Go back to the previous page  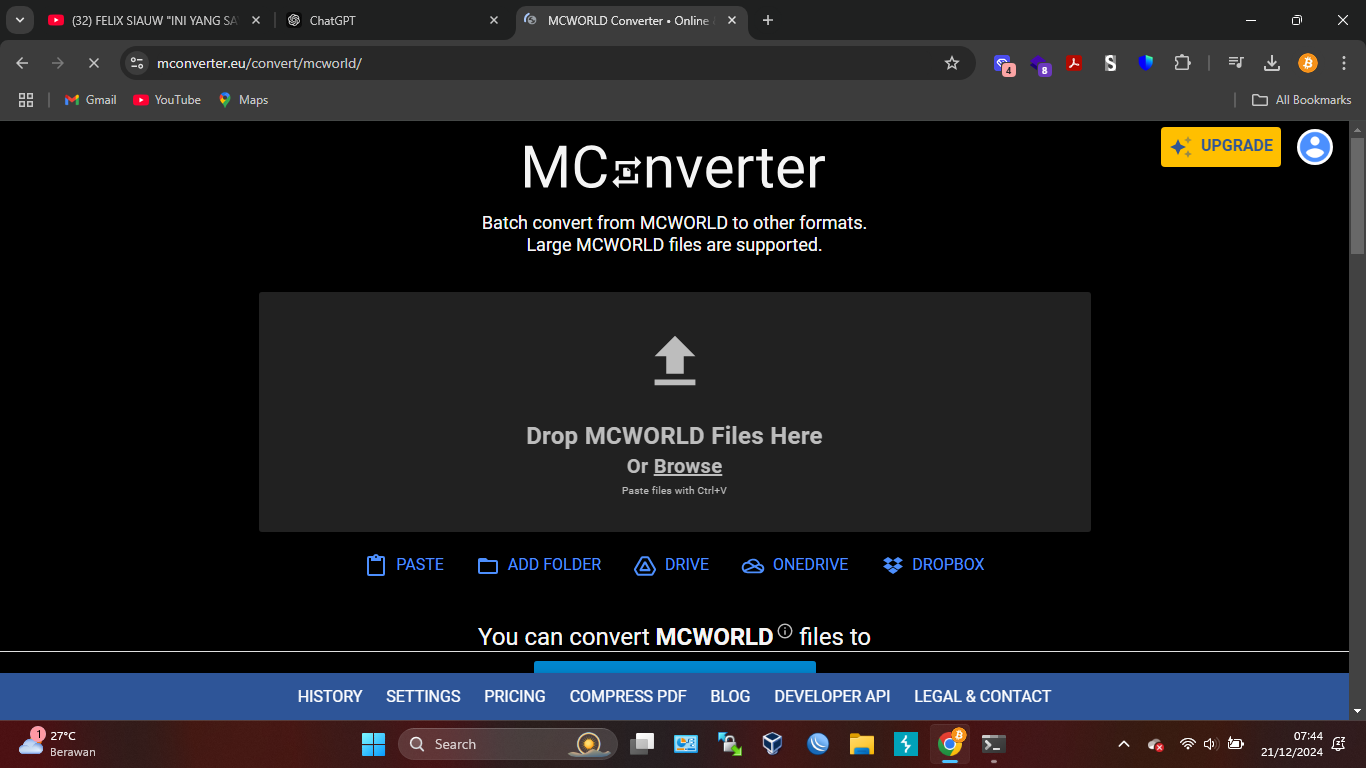tap(23, 63)
